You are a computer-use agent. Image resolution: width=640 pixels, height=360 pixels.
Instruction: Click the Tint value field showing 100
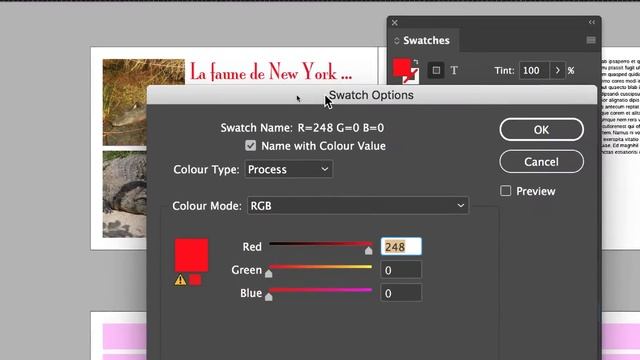534,71
